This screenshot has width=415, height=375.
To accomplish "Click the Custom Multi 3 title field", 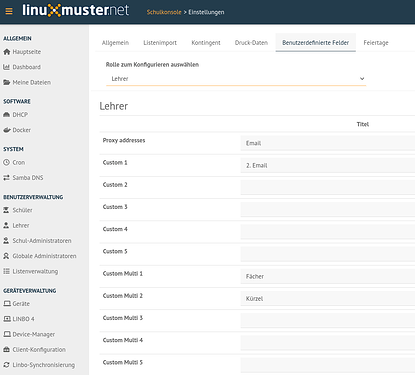I will point(328,321).
